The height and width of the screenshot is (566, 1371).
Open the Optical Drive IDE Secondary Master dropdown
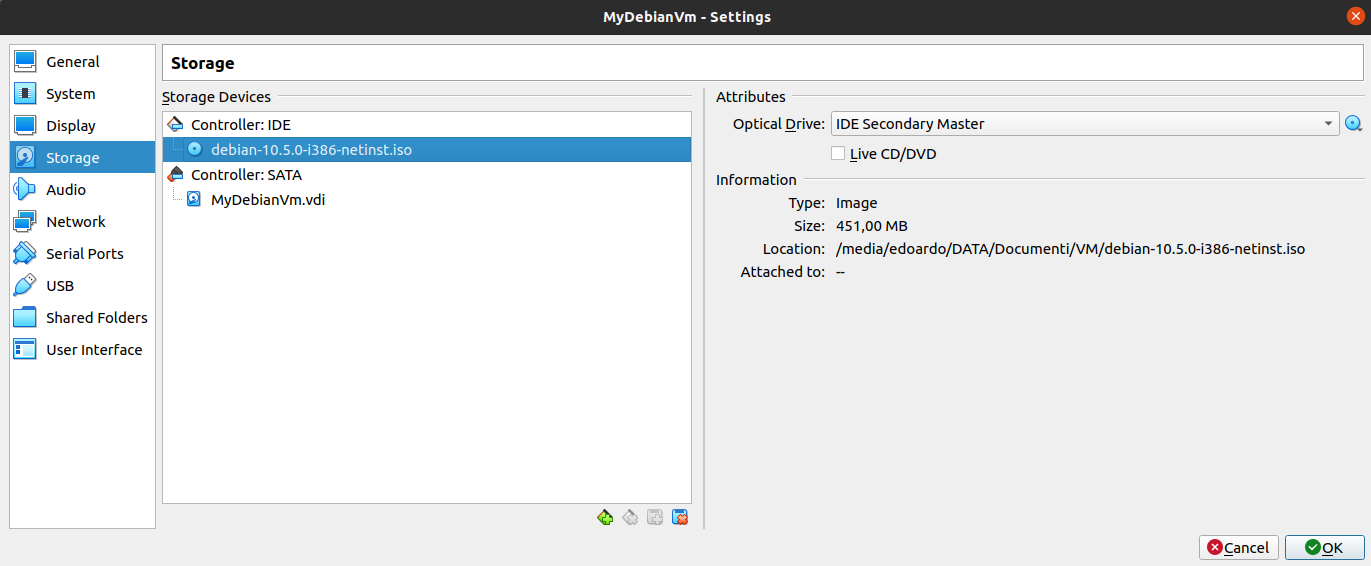[1084, 124]
